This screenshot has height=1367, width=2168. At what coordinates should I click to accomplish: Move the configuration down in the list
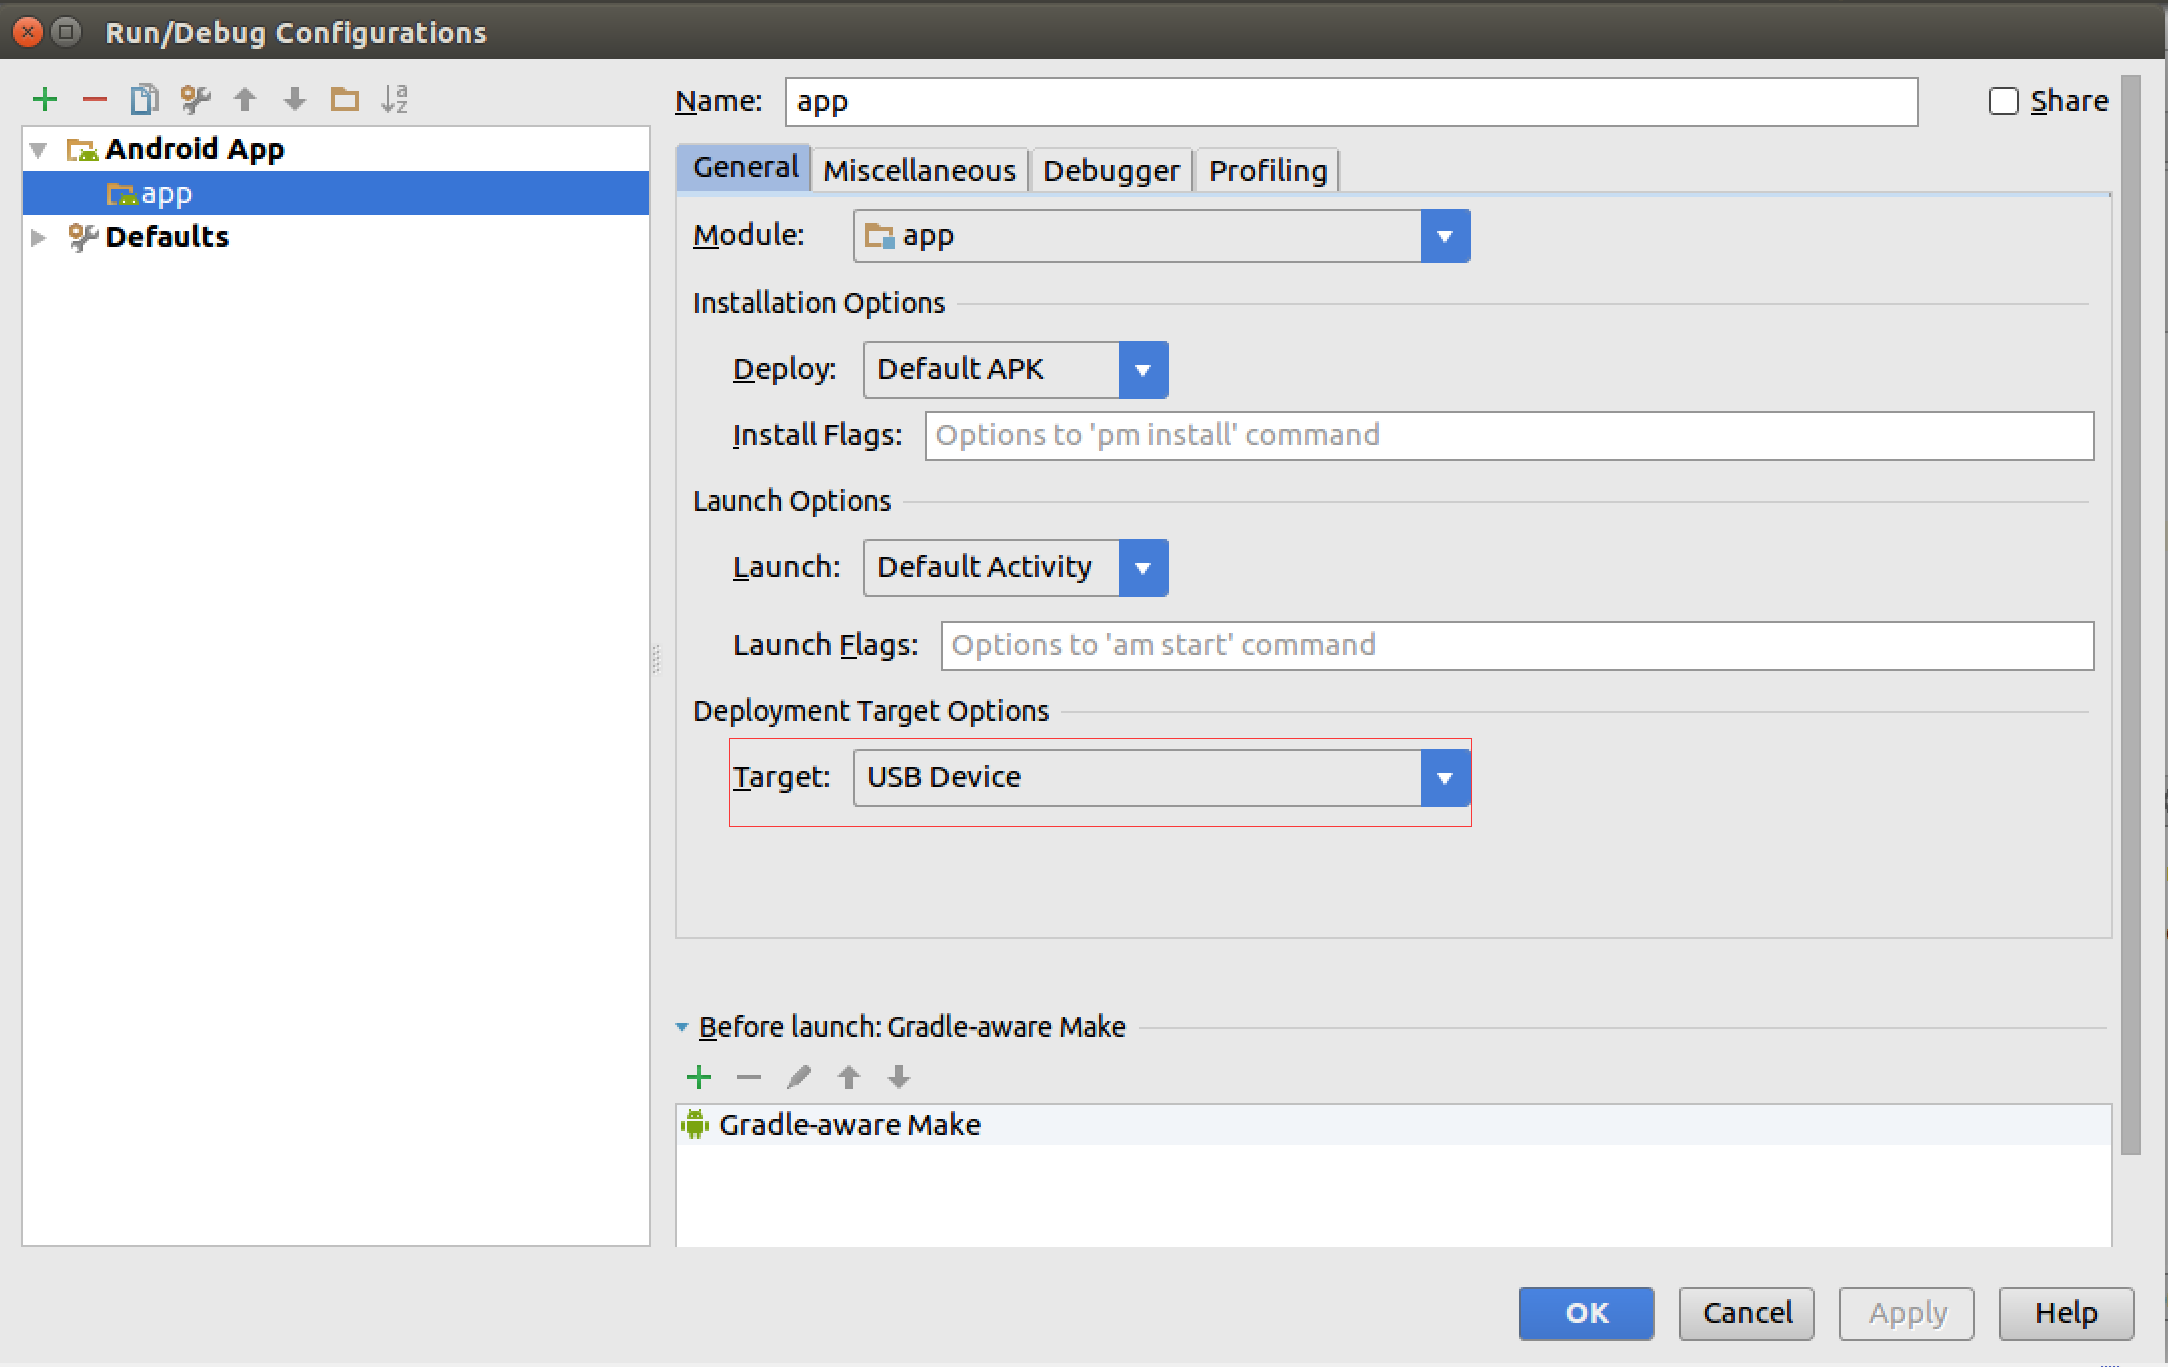coord(295,99)
